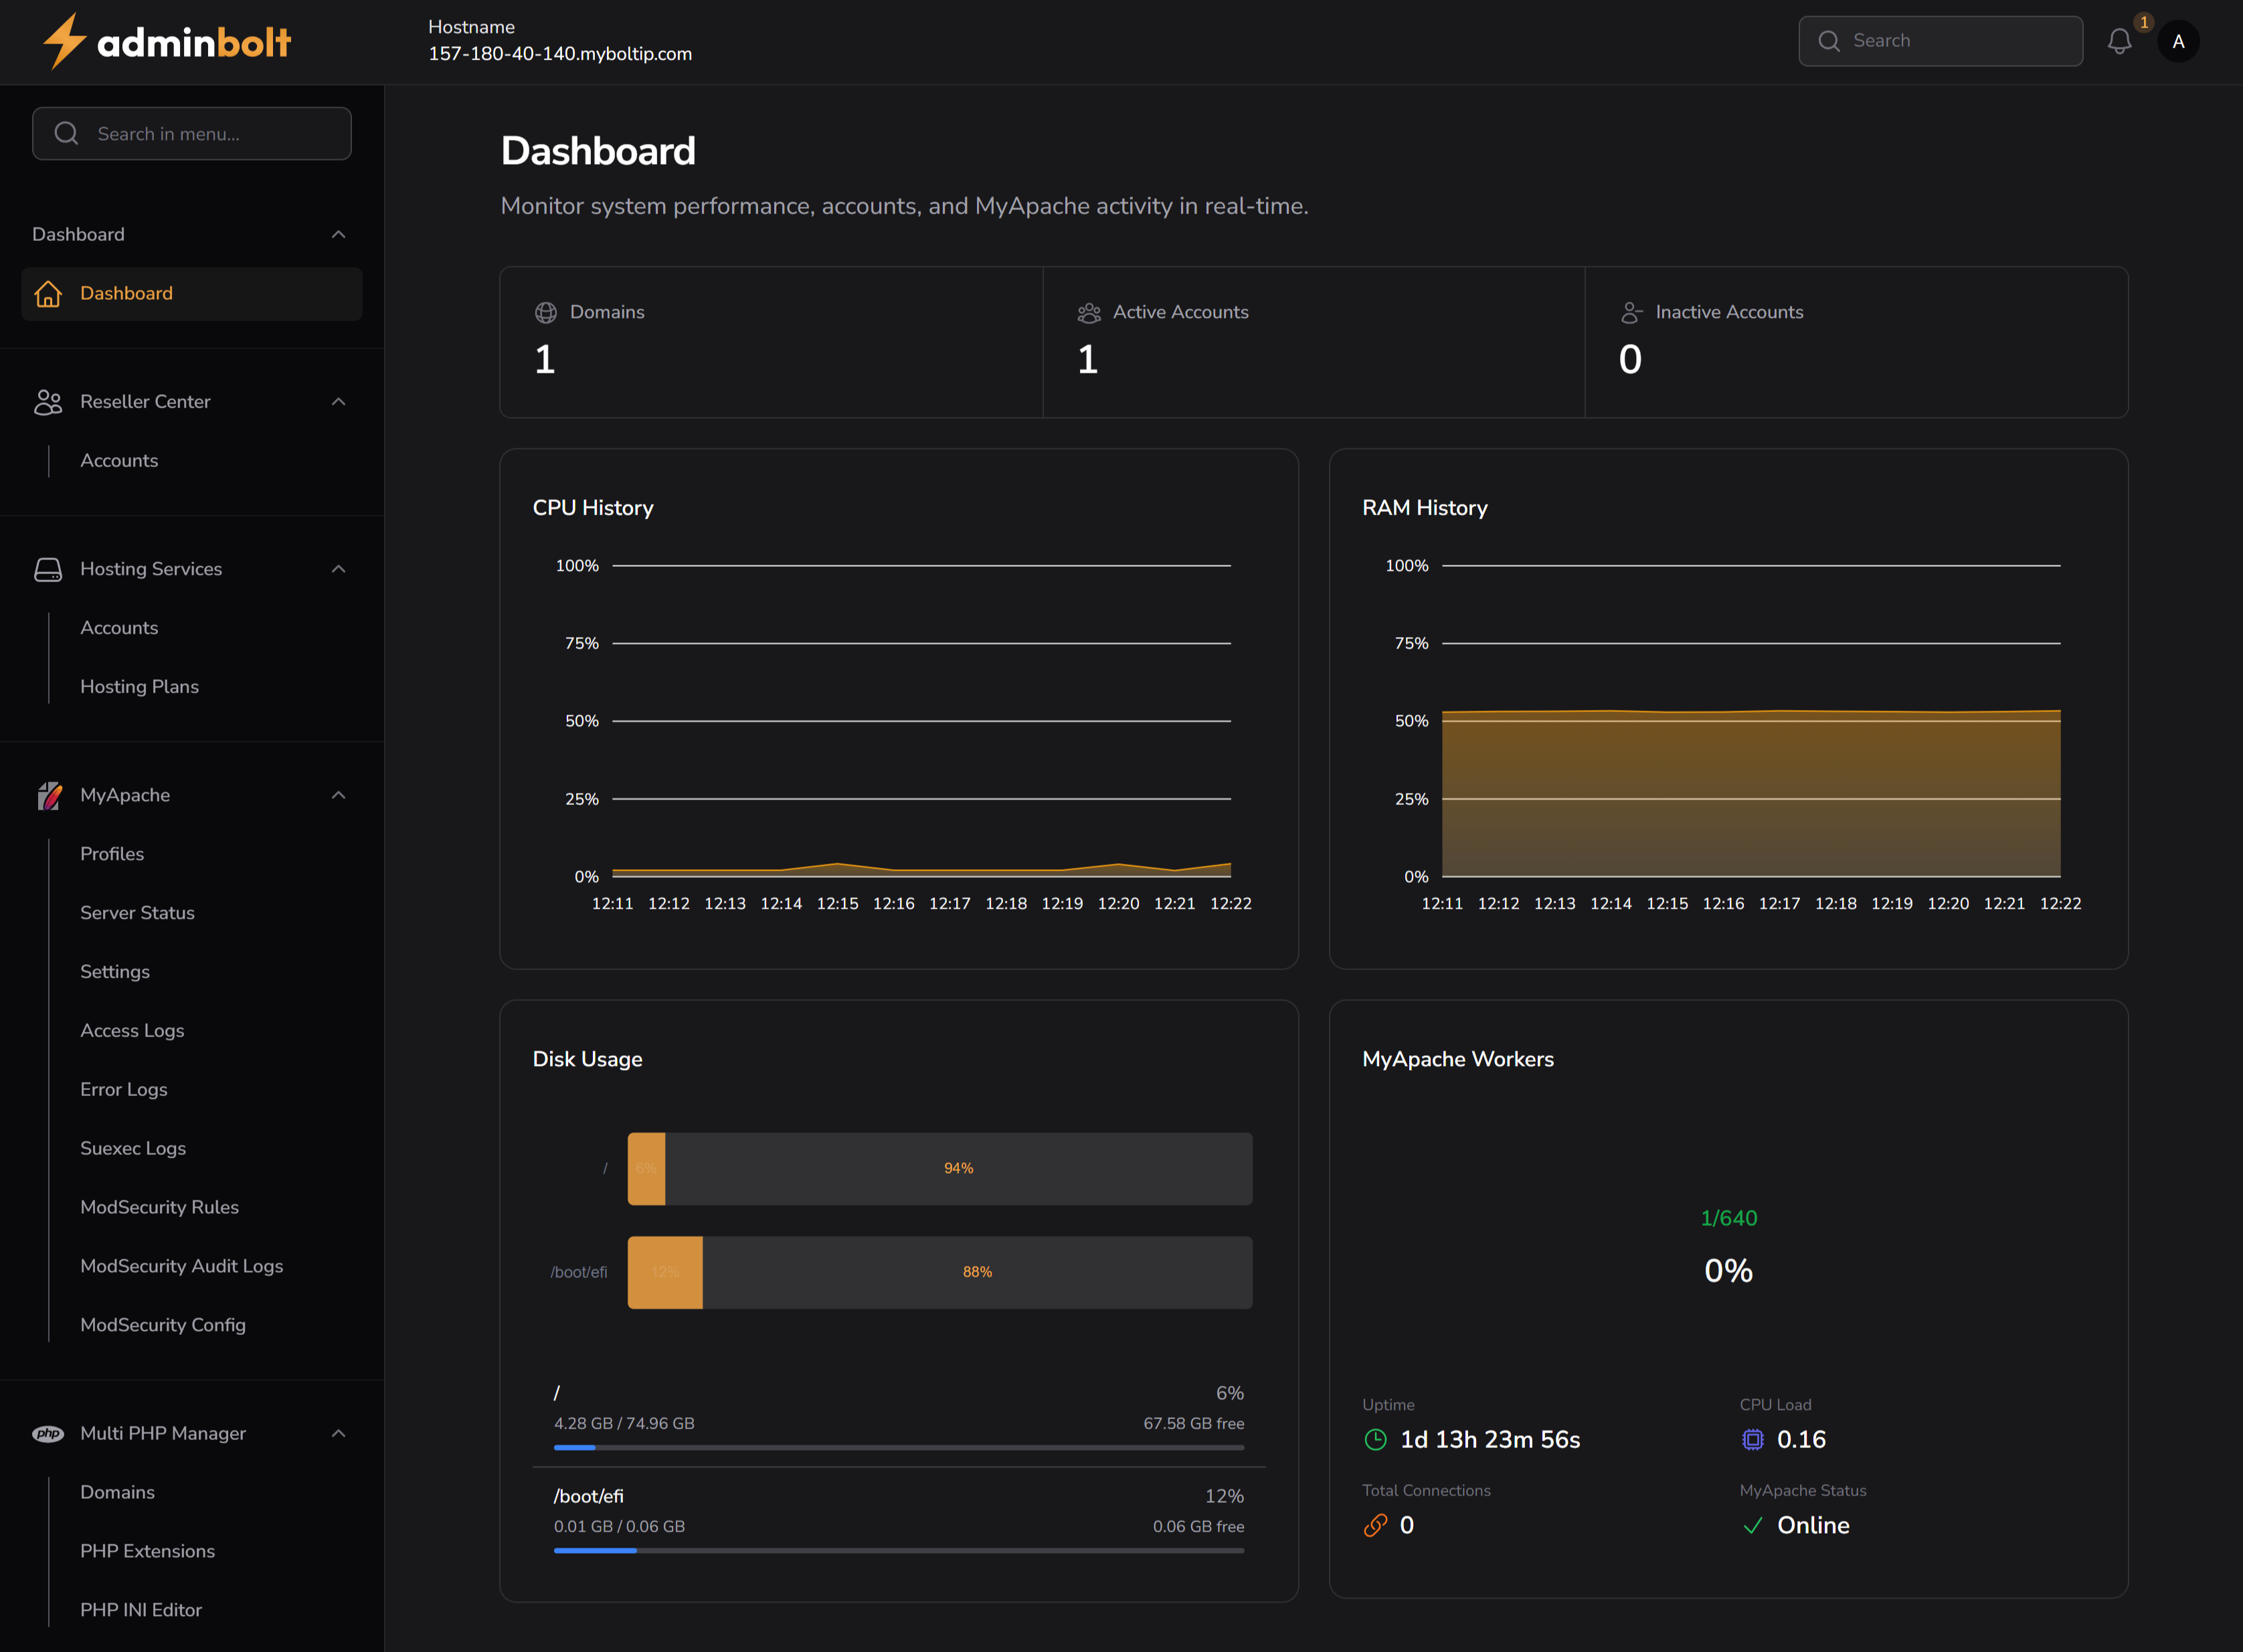The image size is (2243, 1652).
Task: Open the notifications bell
Action: 2119,41
